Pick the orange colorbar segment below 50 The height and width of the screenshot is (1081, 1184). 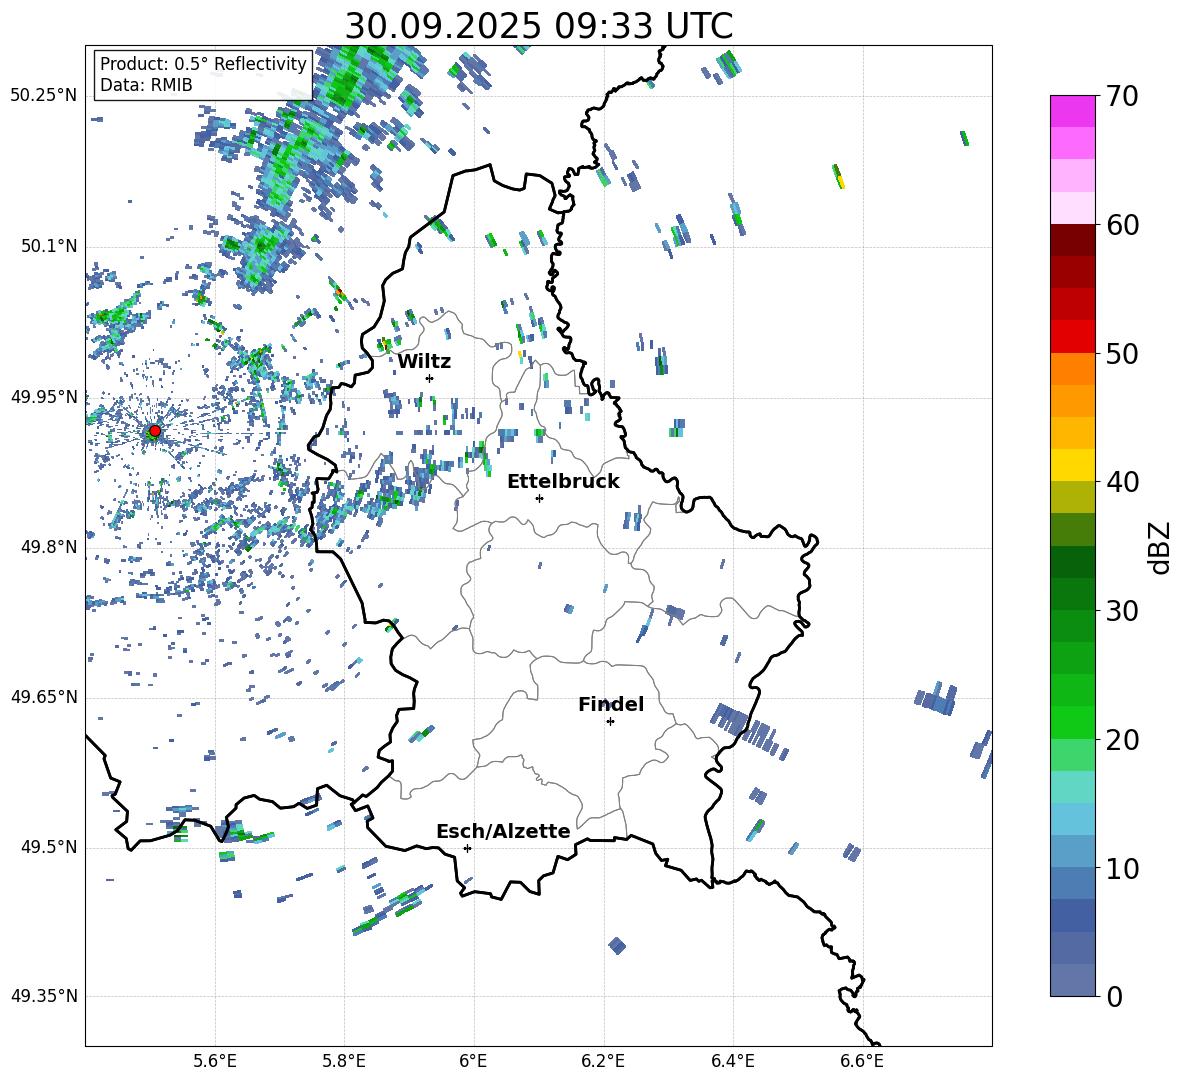(1072, 369)
